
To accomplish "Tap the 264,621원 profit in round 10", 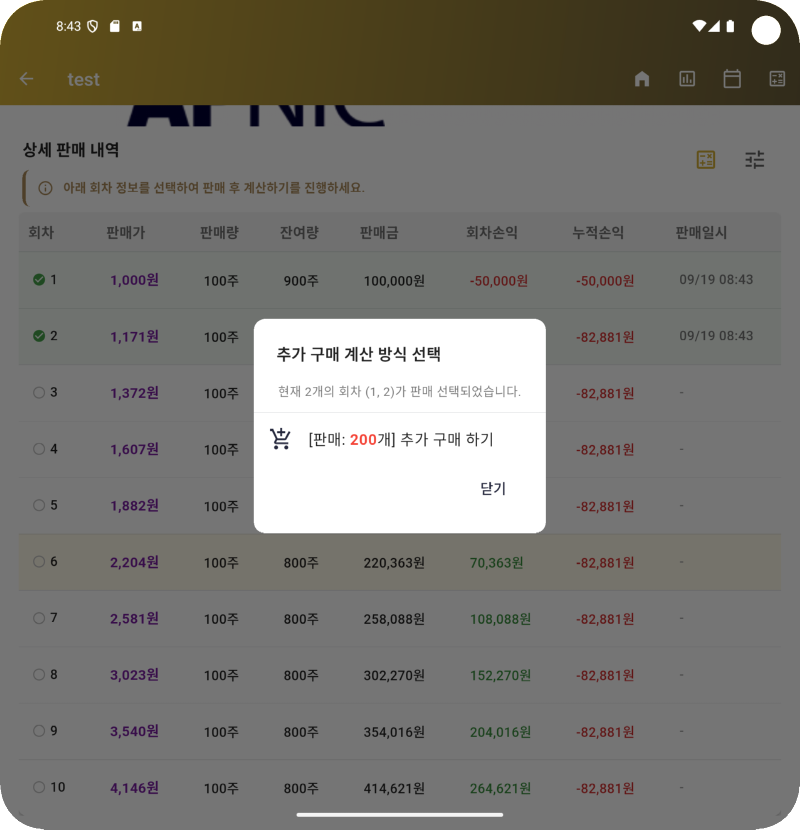I will 500,788.
